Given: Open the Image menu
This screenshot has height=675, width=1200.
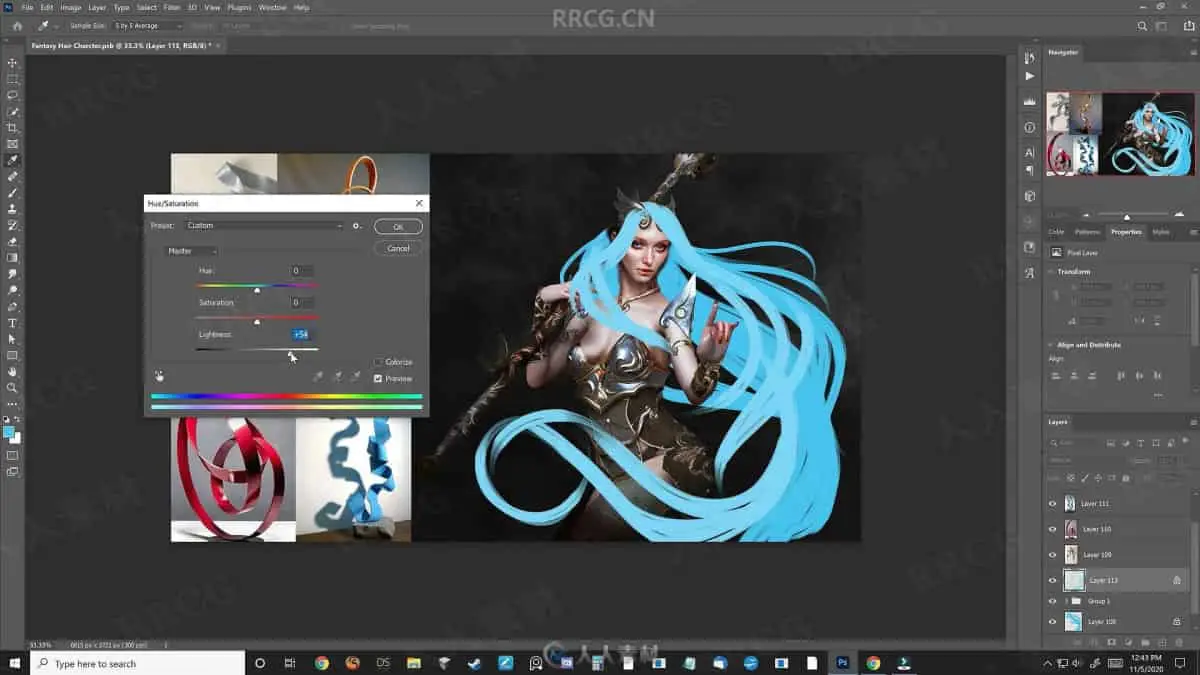Looking at the screenshot, I should point(70,7).
